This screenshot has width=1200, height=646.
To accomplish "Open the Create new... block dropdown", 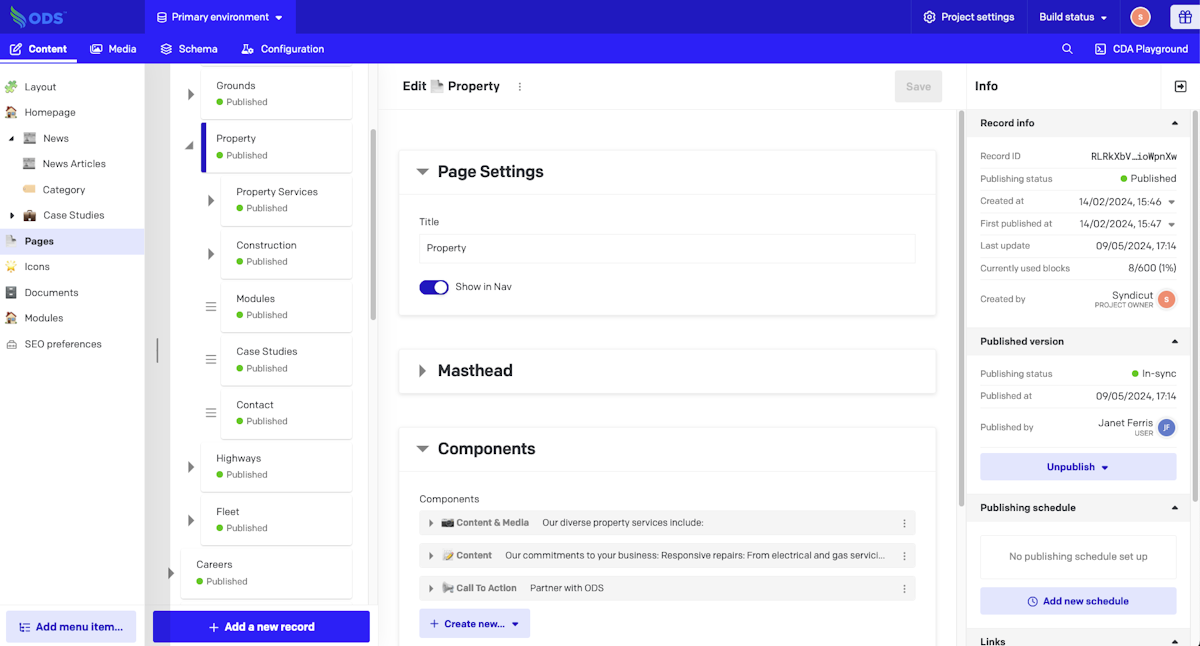I will click(475, 624).
